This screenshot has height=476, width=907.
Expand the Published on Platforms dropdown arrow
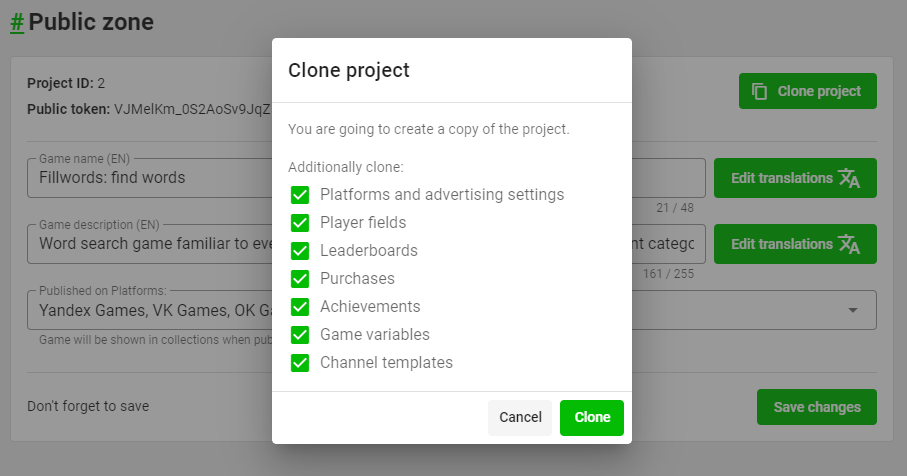point(853,310)
